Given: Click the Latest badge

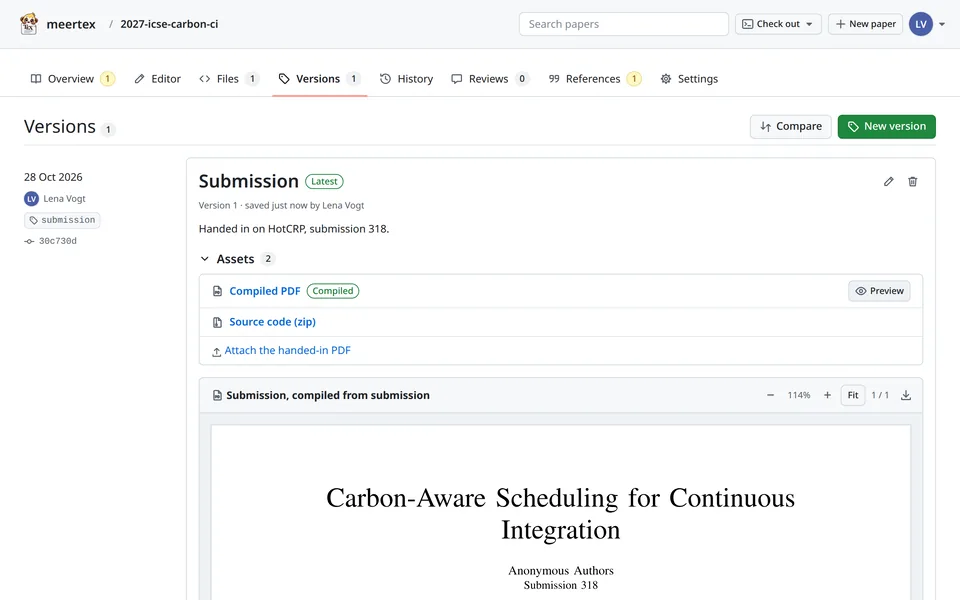Looking at the screenshot, I should (324, 181).
